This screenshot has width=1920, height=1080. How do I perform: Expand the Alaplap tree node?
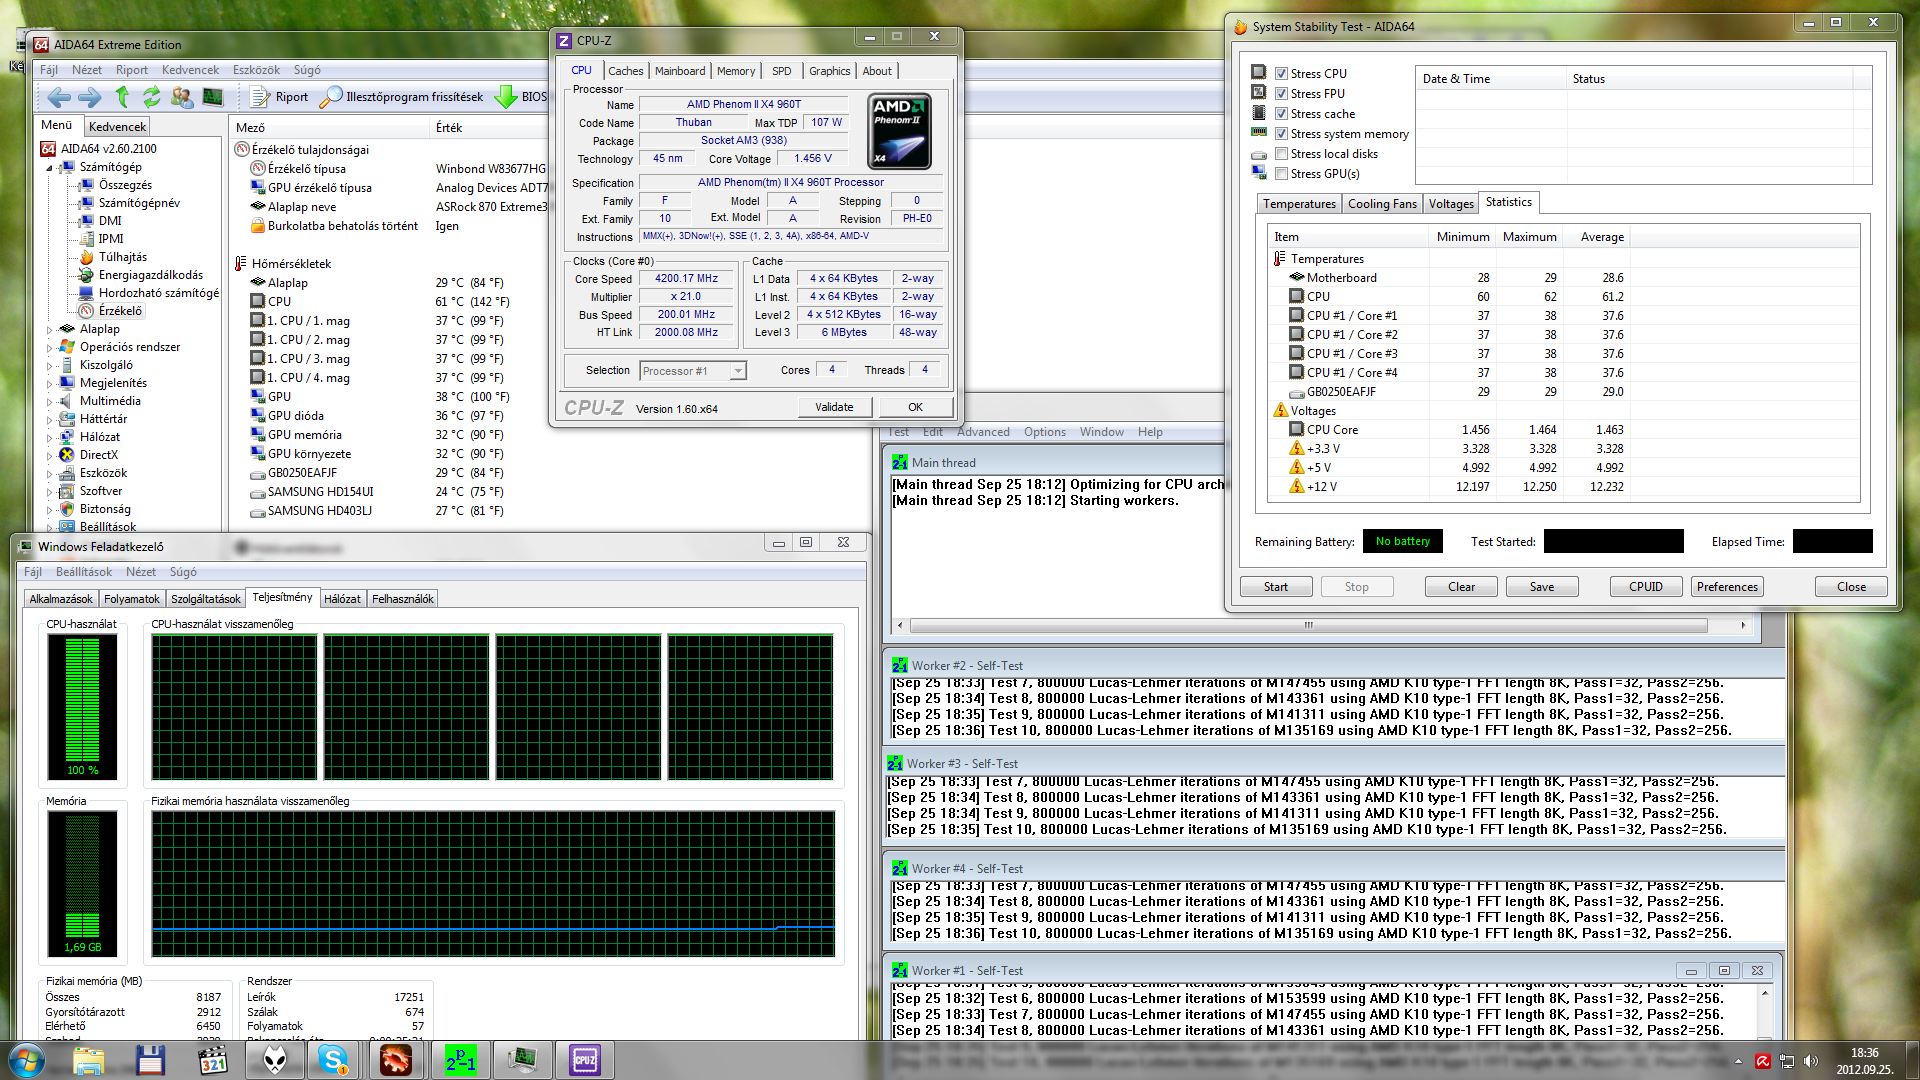[x=49, y=329]
